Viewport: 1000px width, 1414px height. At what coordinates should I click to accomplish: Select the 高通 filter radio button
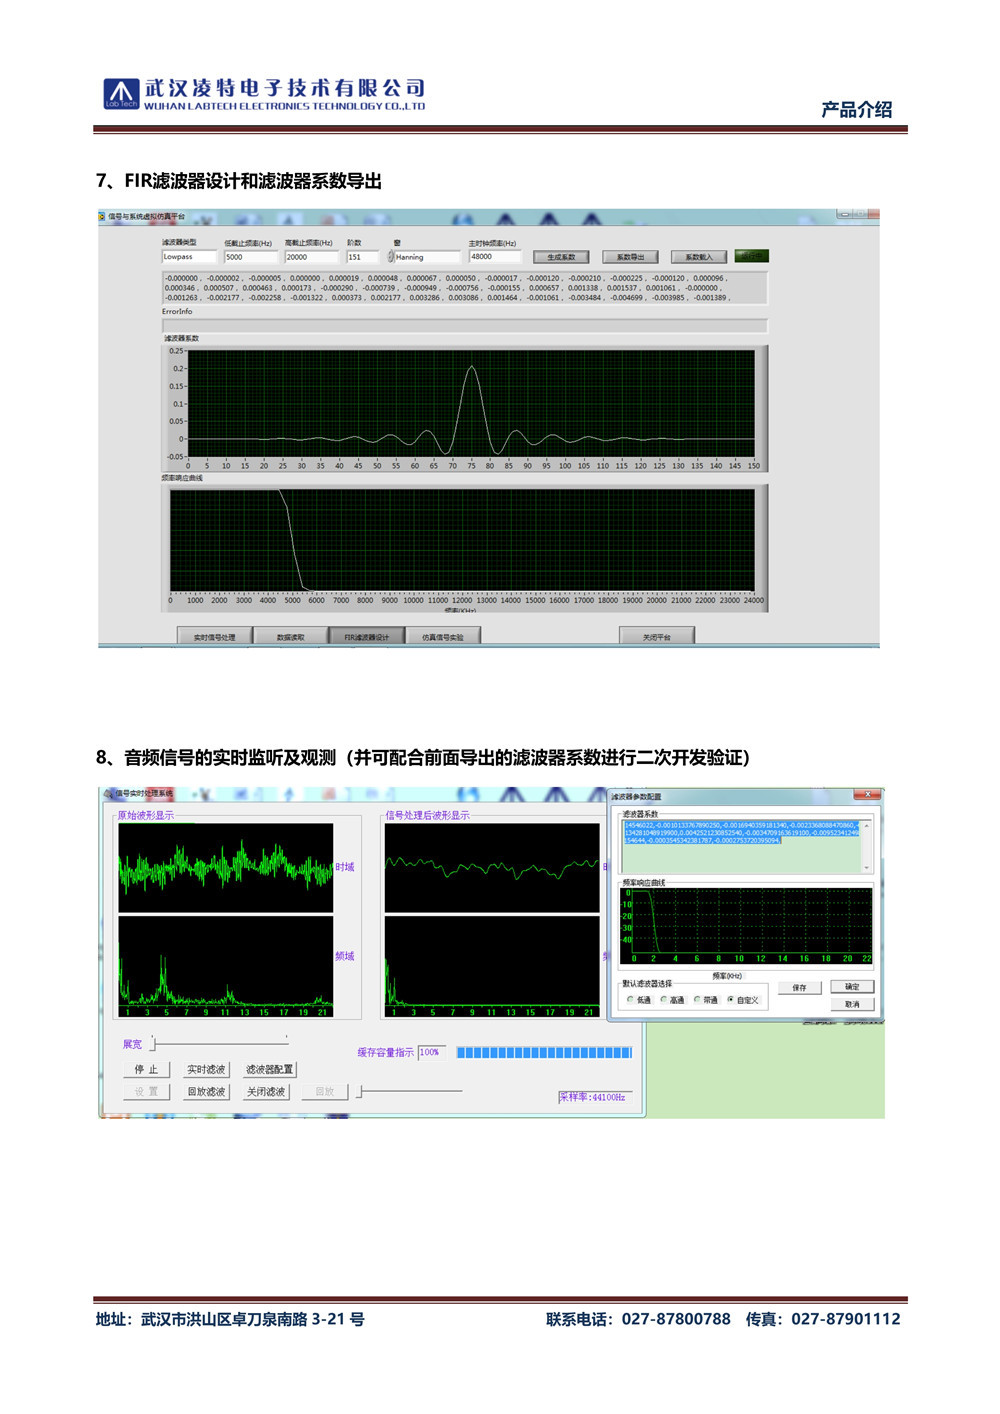[x=664, y=1000]
